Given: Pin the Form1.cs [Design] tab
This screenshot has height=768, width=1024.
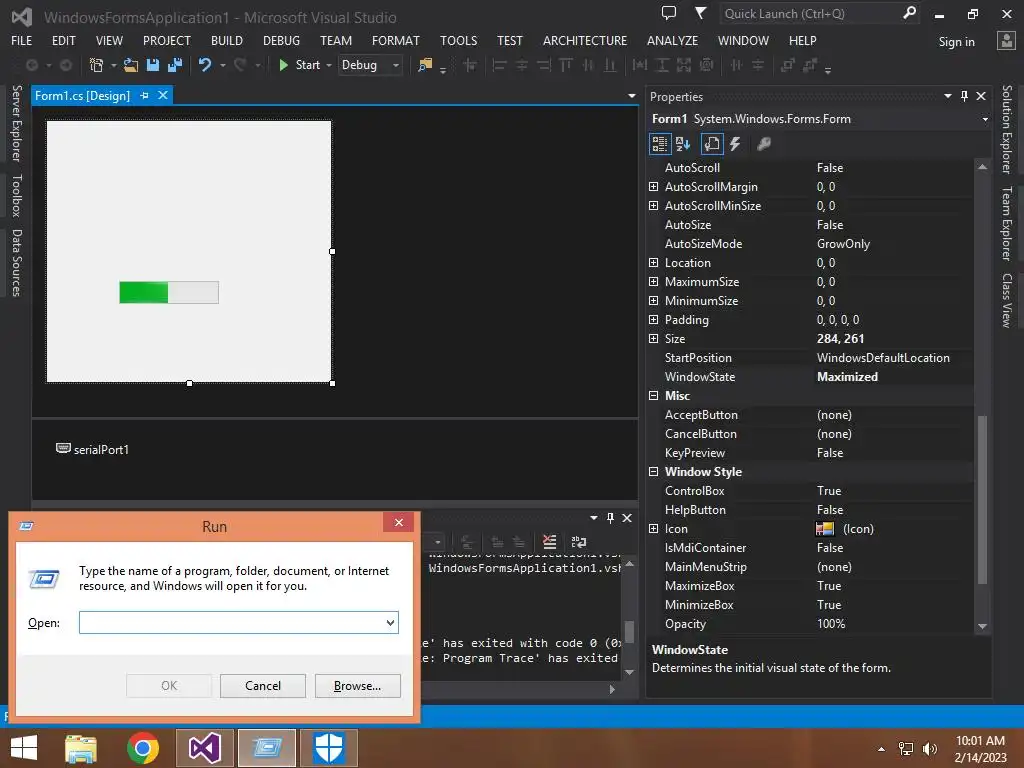Looking at the screenshot, I should [144, 95].
